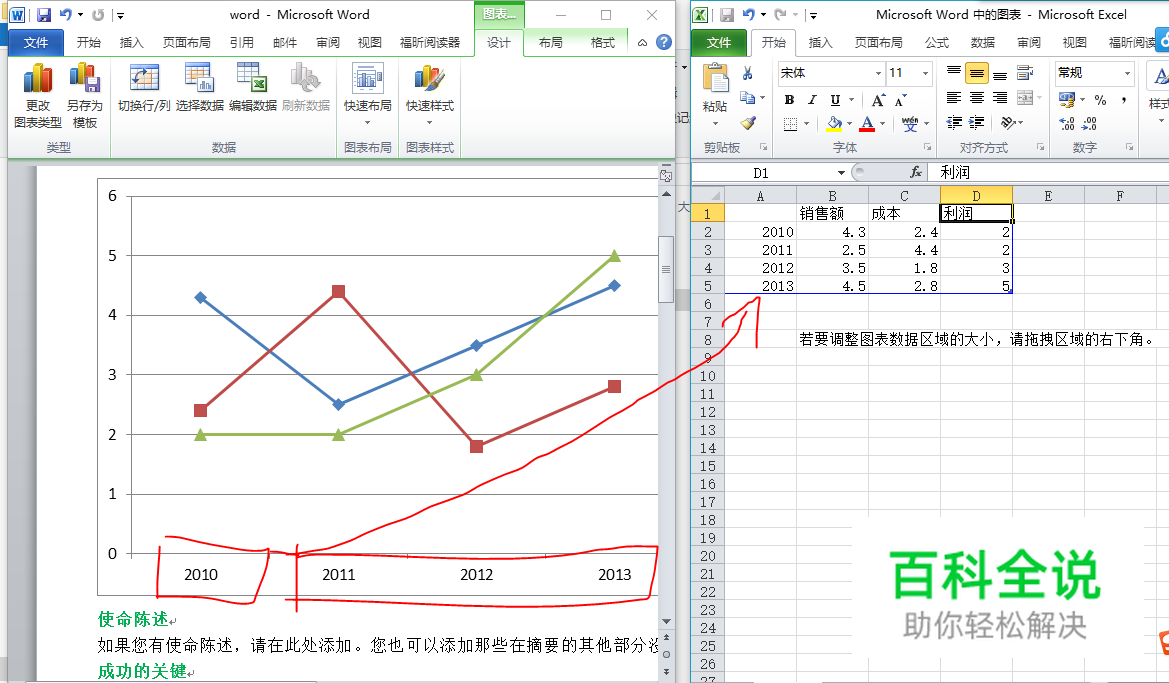Collapse the Word ribbon with the caret icon

(x=642, y=43)
